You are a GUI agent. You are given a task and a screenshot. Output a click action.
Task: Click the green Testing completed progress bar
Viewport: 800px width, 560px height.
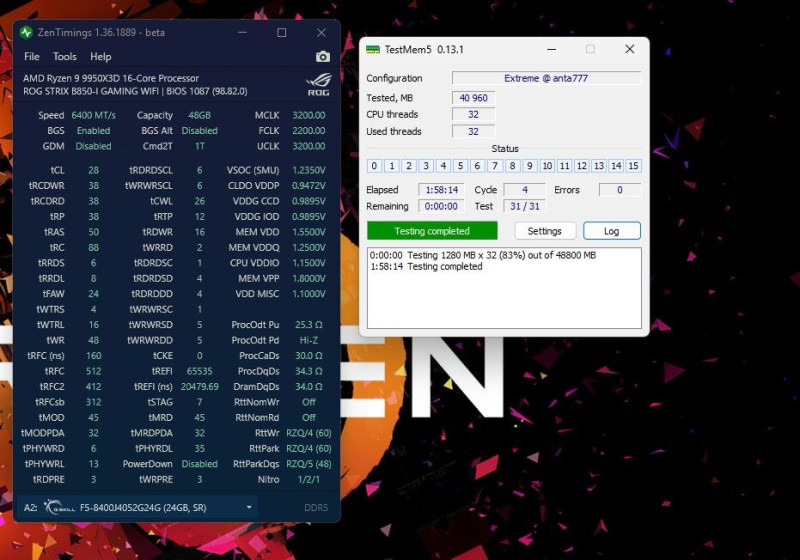(432, 231)
